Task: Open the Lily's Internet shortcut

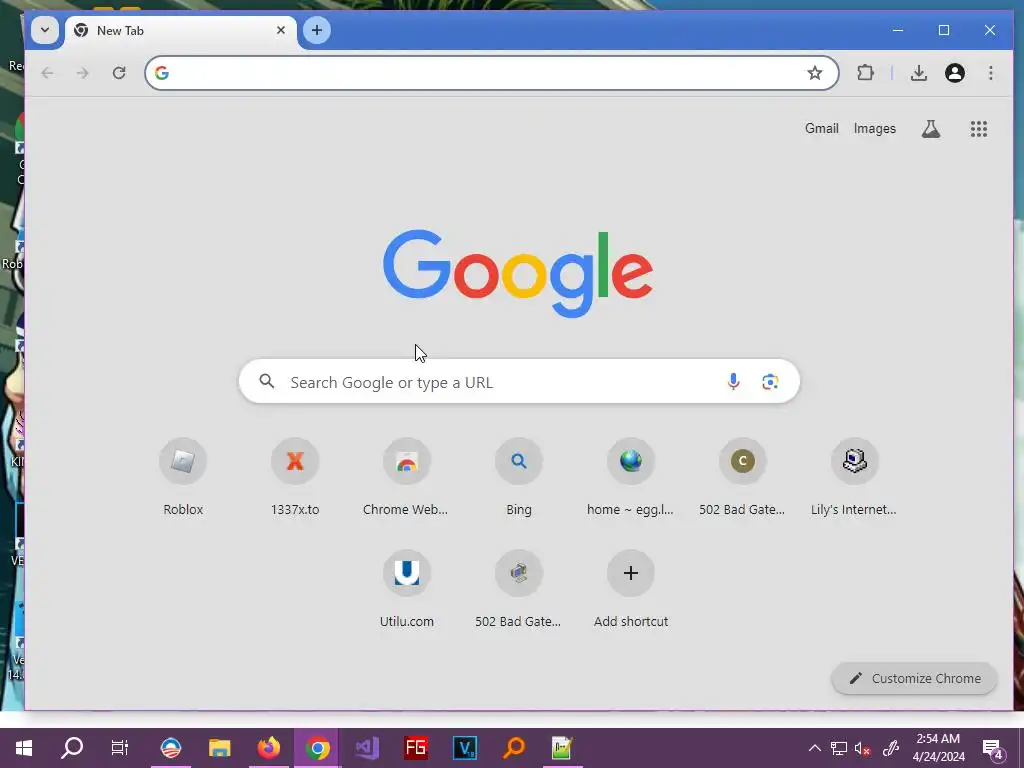Action: tap(854, 477)
